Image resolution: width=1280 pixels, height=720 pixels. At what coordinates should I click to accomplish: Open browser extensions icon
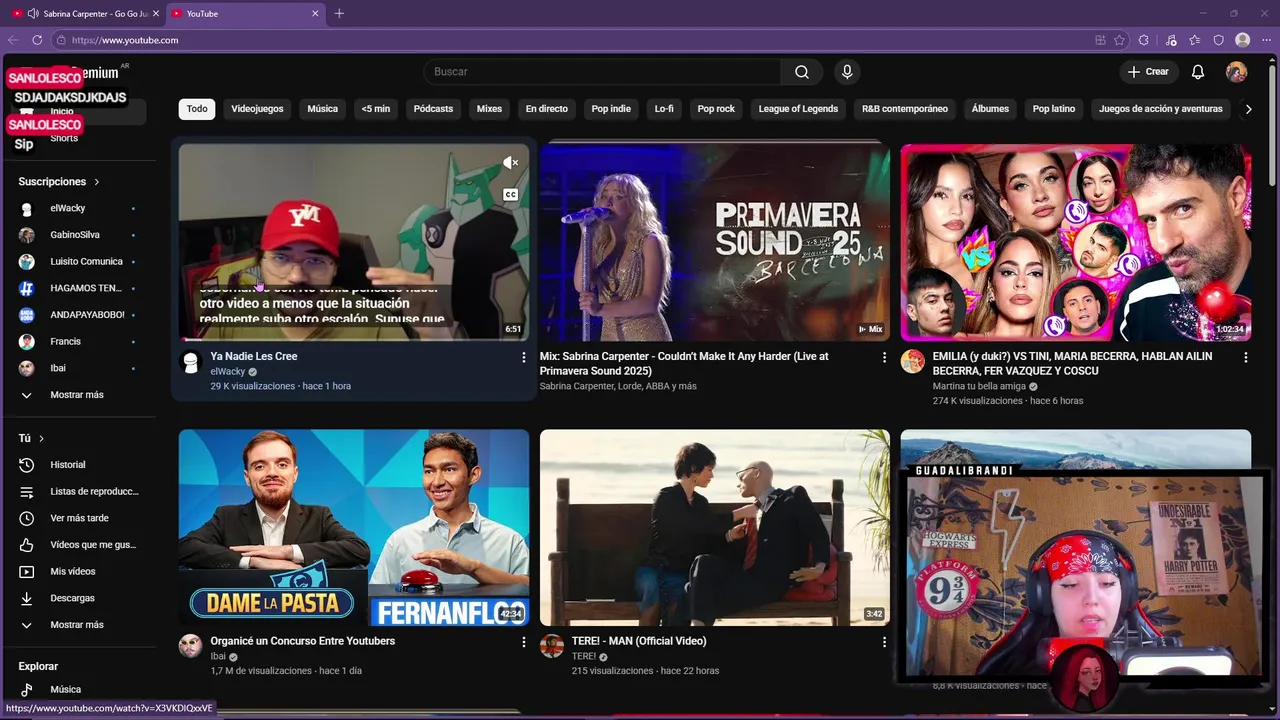point(1145,40)
